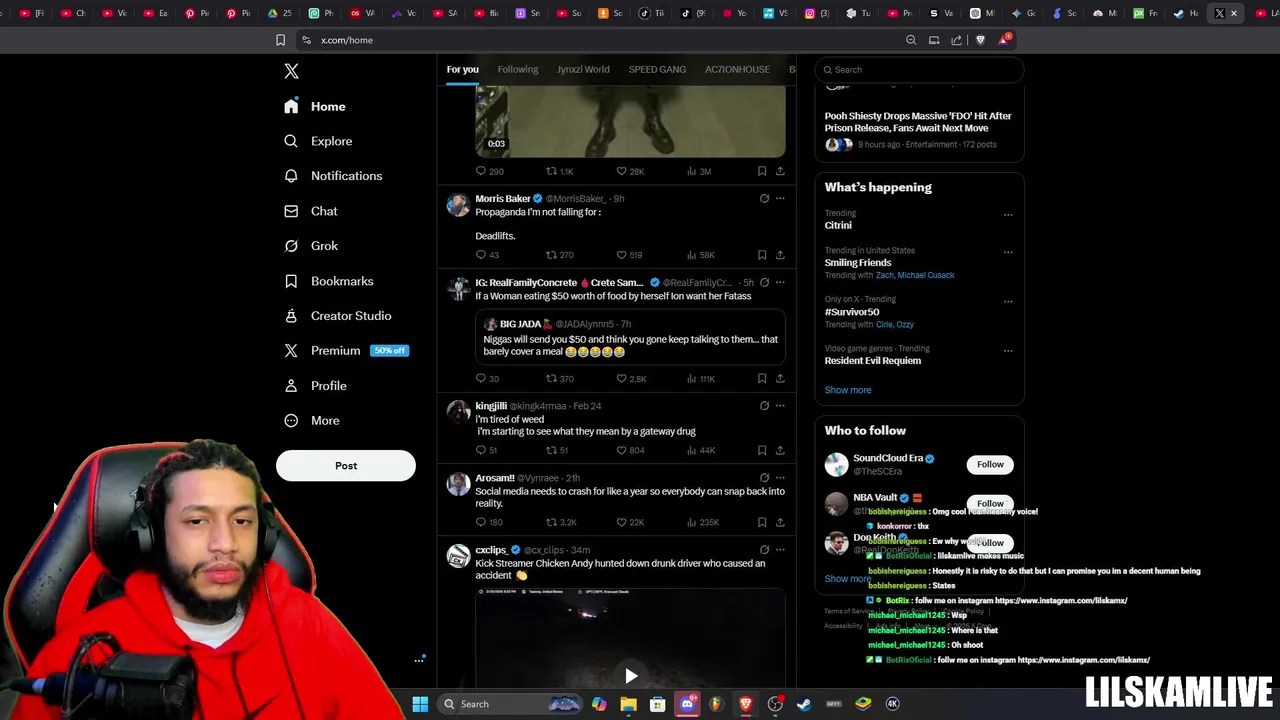Viewport: 1280px width, 720px height.
Task: Open browser zoom magnifier icon
Action: (x=911, y=40)
